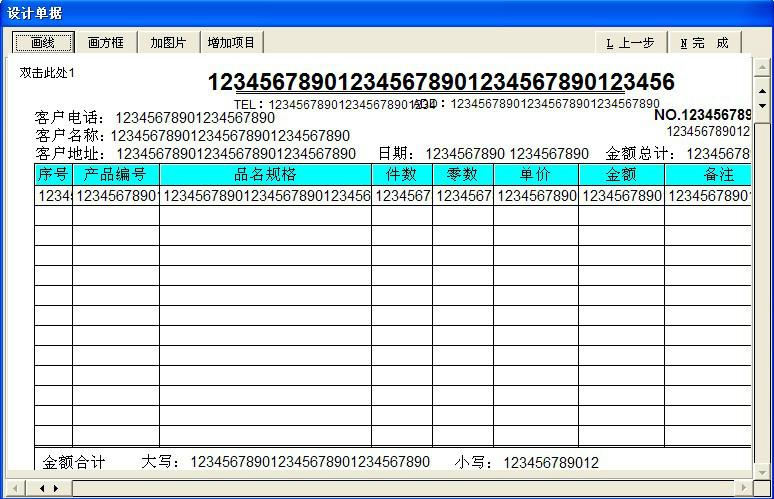The image size is (774, 499).
Task: Click the horizontal scrollbar right arrow
Action: 743,488
